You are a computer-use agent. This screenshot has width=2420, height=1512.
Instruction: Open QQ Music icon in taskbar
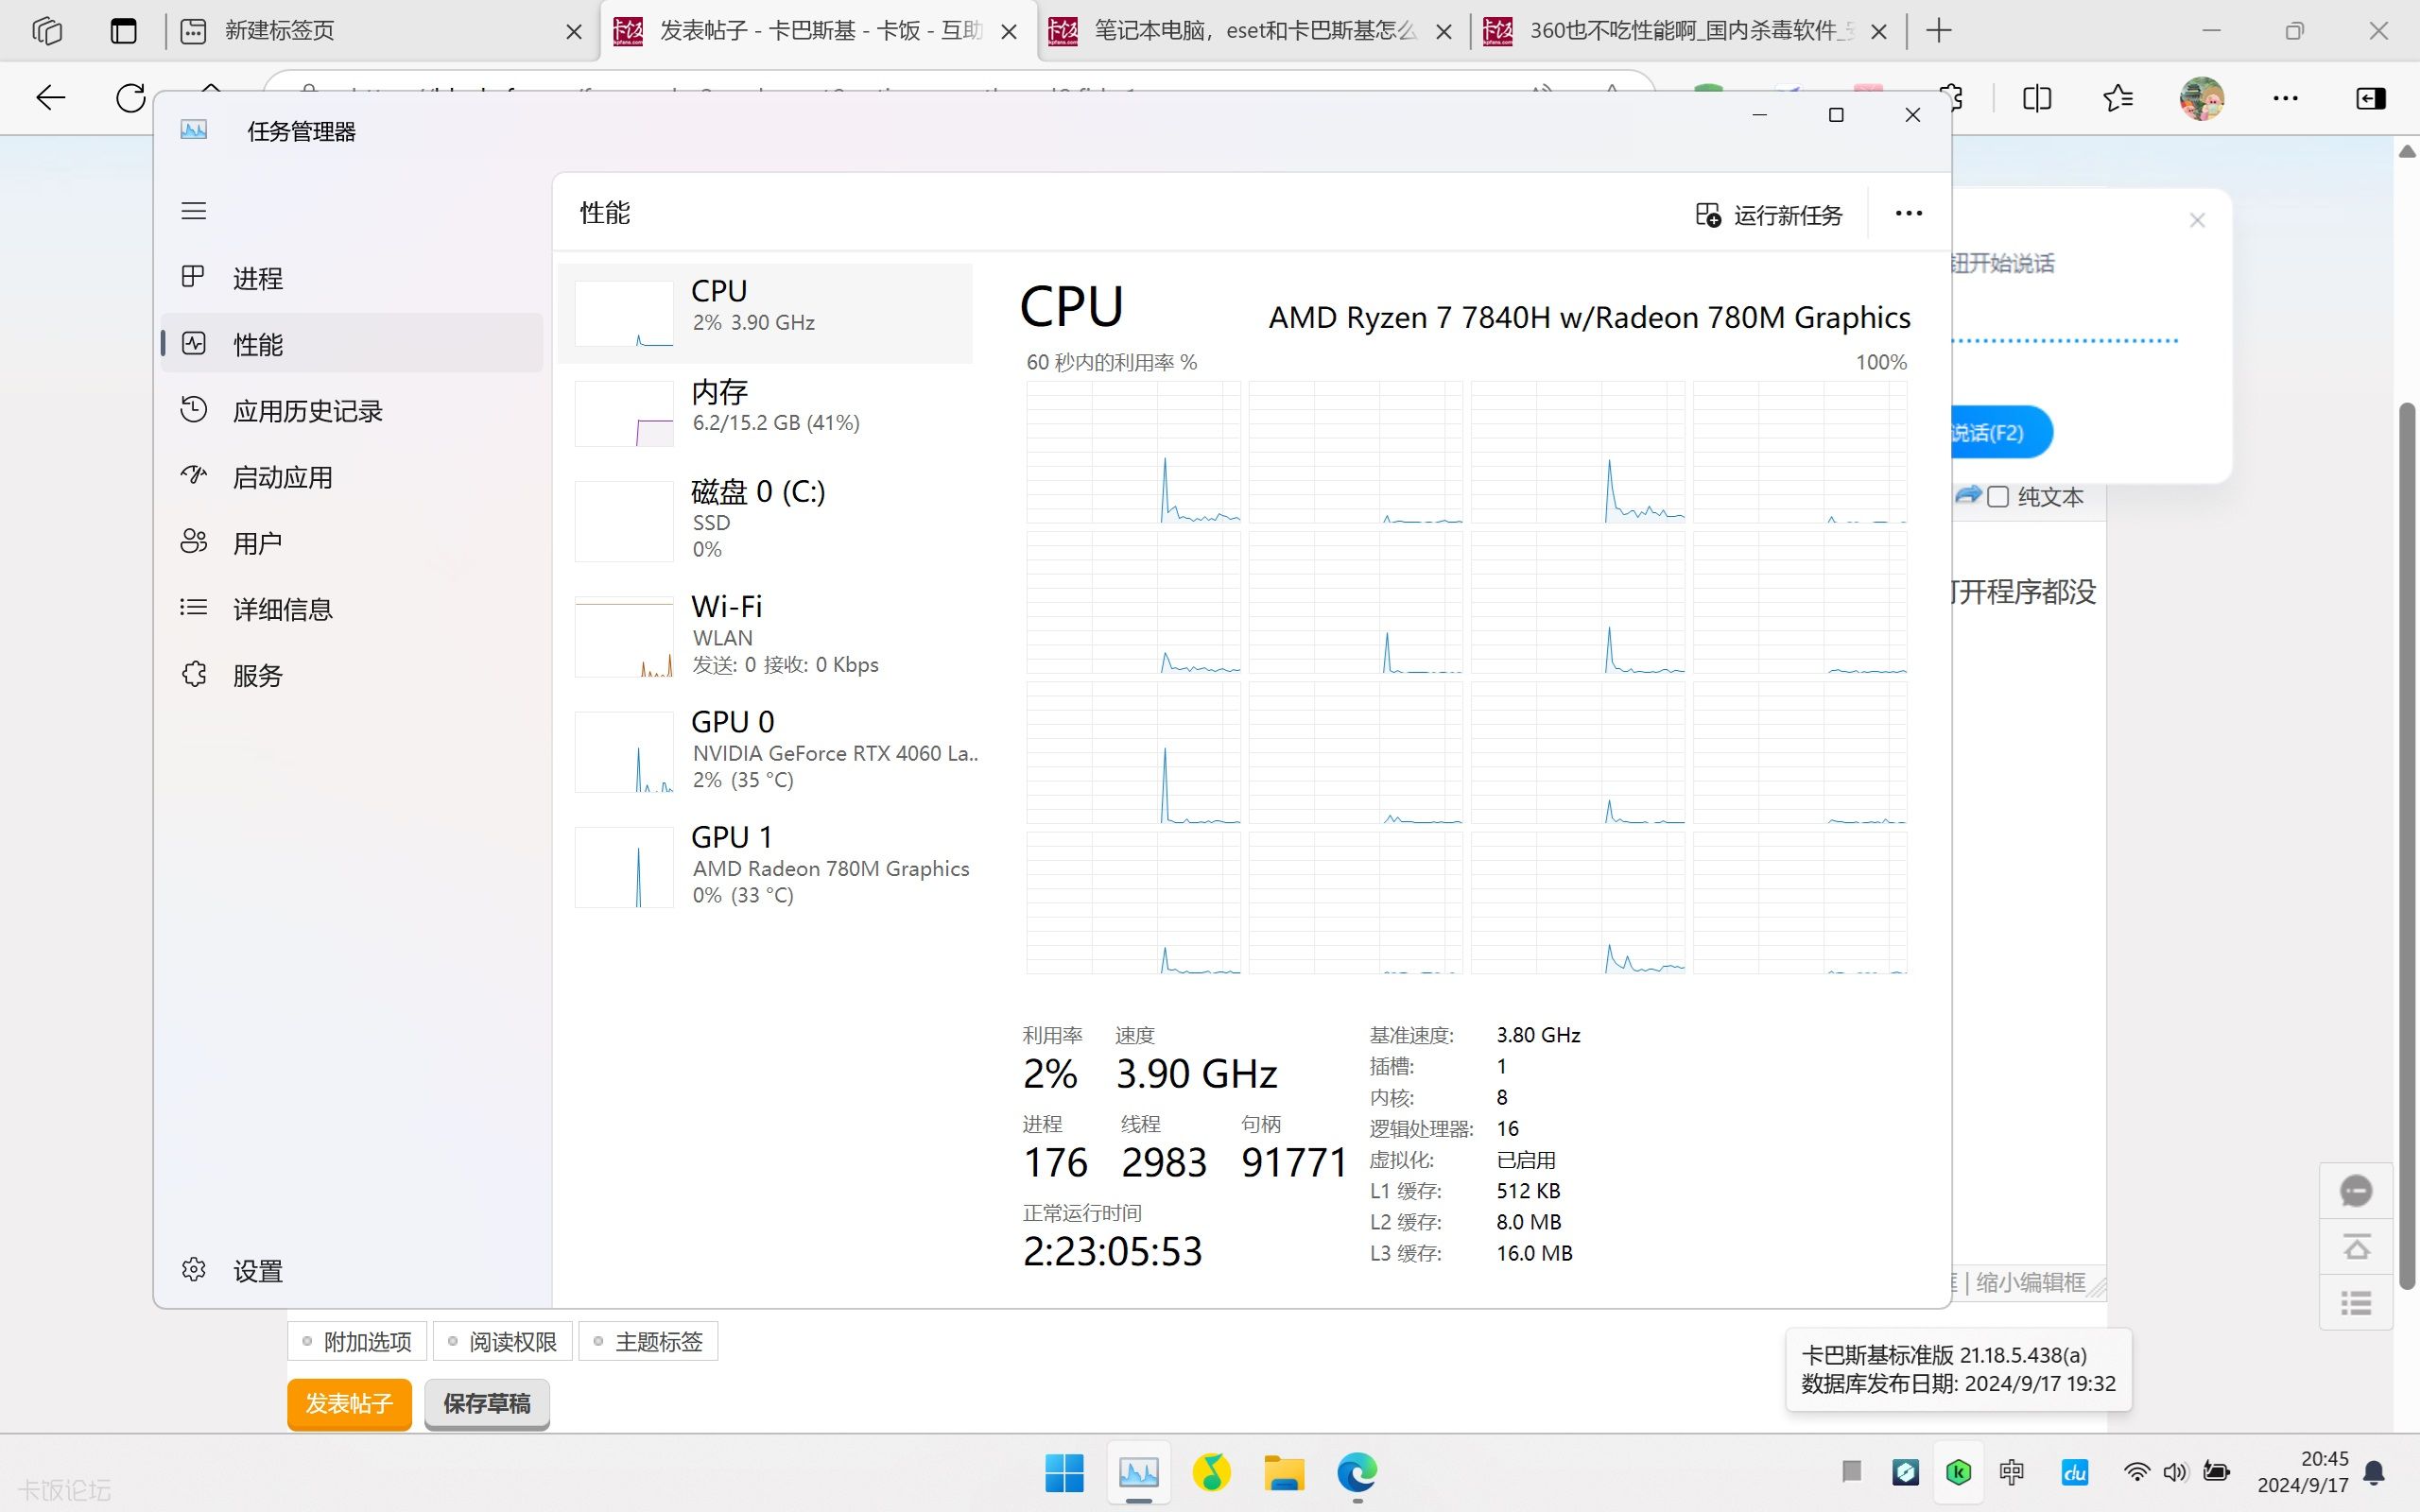(x=1211, y=1472)
